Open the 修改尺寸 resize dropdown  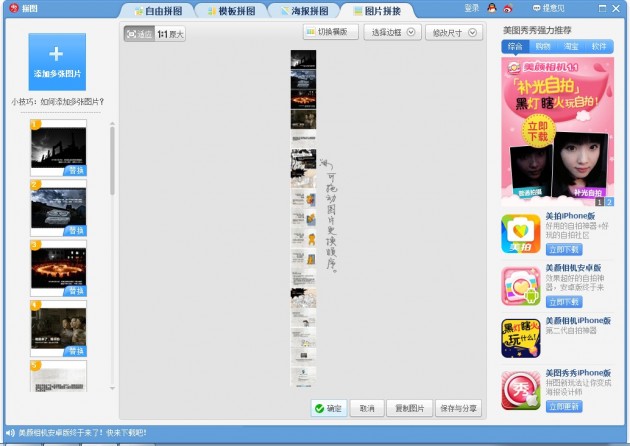point(455,32)
